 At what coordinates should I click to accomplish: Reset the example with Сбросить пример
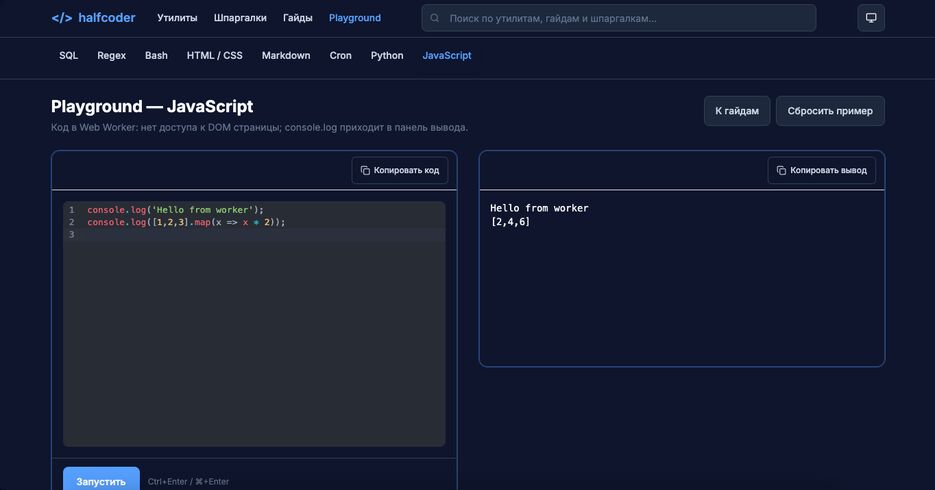coord(830,111)
